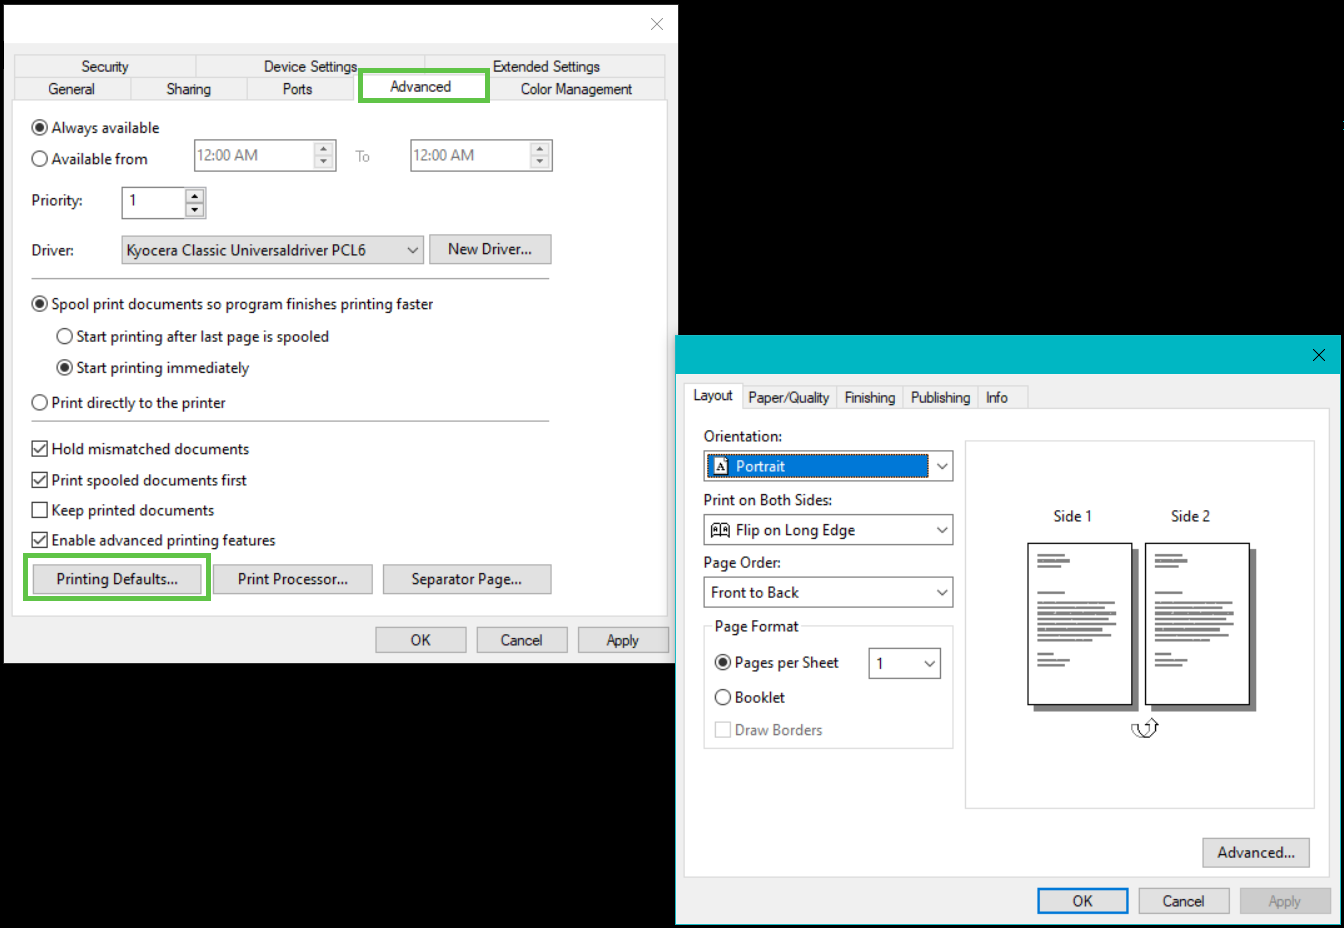Screen dimensions: 1344x928
Task: Close the printing defaults dialog
Action: [1318, 355]
